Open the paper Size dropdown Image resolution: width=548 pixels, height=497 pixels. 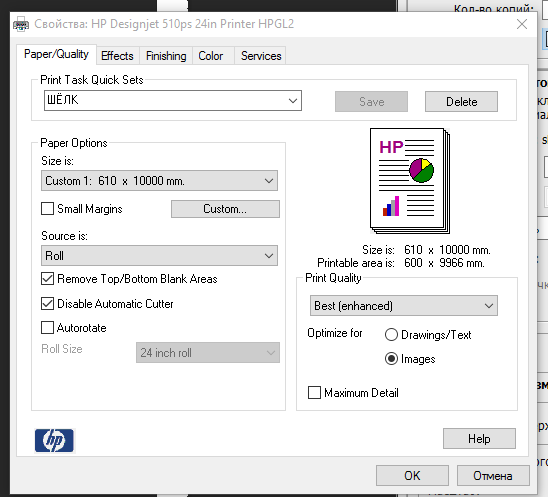click(159, 181)
